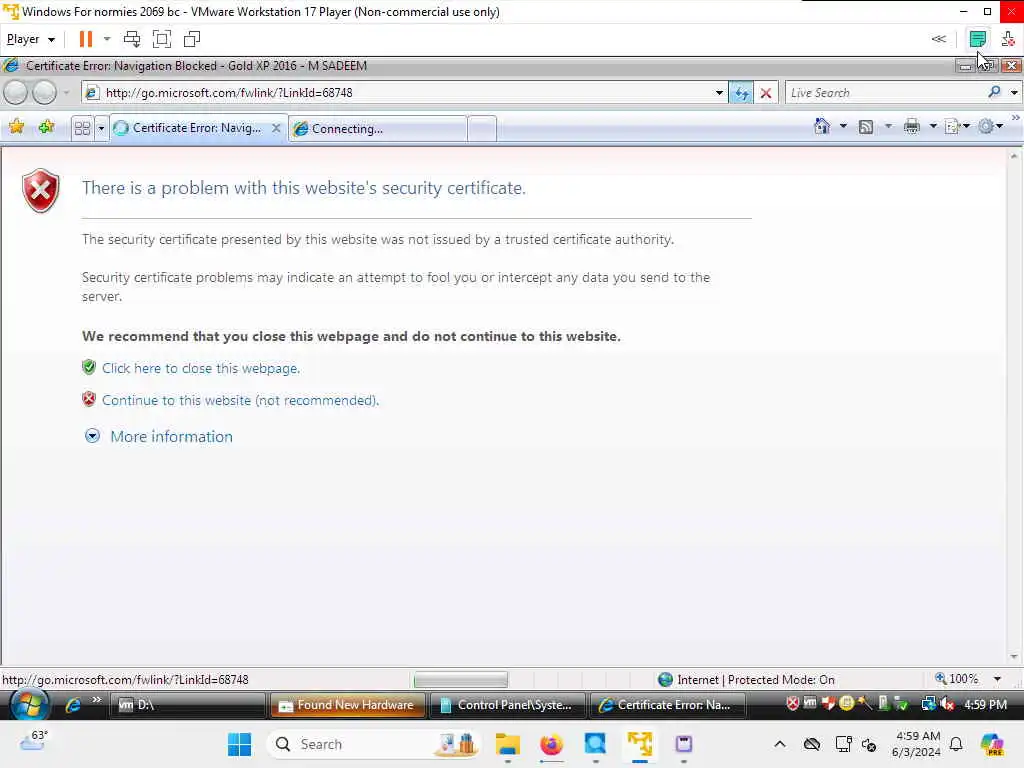Click 'Continue to this website (not recommended)'
Screen dimensions: 1024x768
[240, 400]
